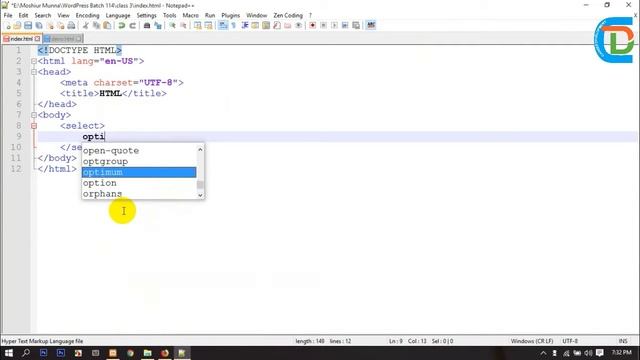The image size is (640, 360).
Task: Open the Edit menu
Action: 23,15
